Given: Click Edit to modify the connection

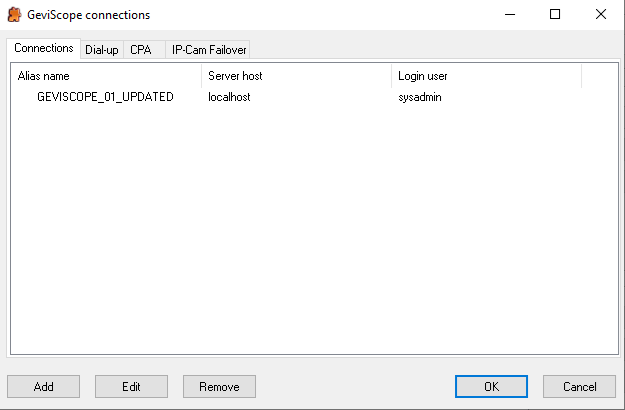Looking at the screenshot, I should coord(131,386).
